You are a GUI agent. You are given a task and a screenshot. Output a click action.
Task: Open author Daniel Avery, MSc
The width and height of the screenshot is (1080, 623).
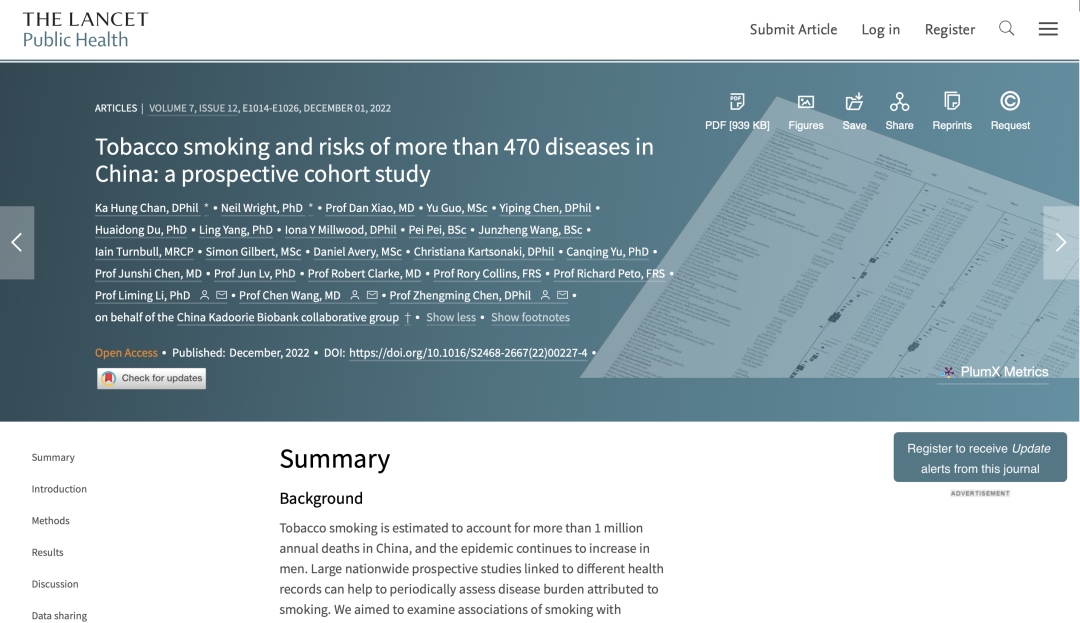pyautogui.click(x=357, y=252)
